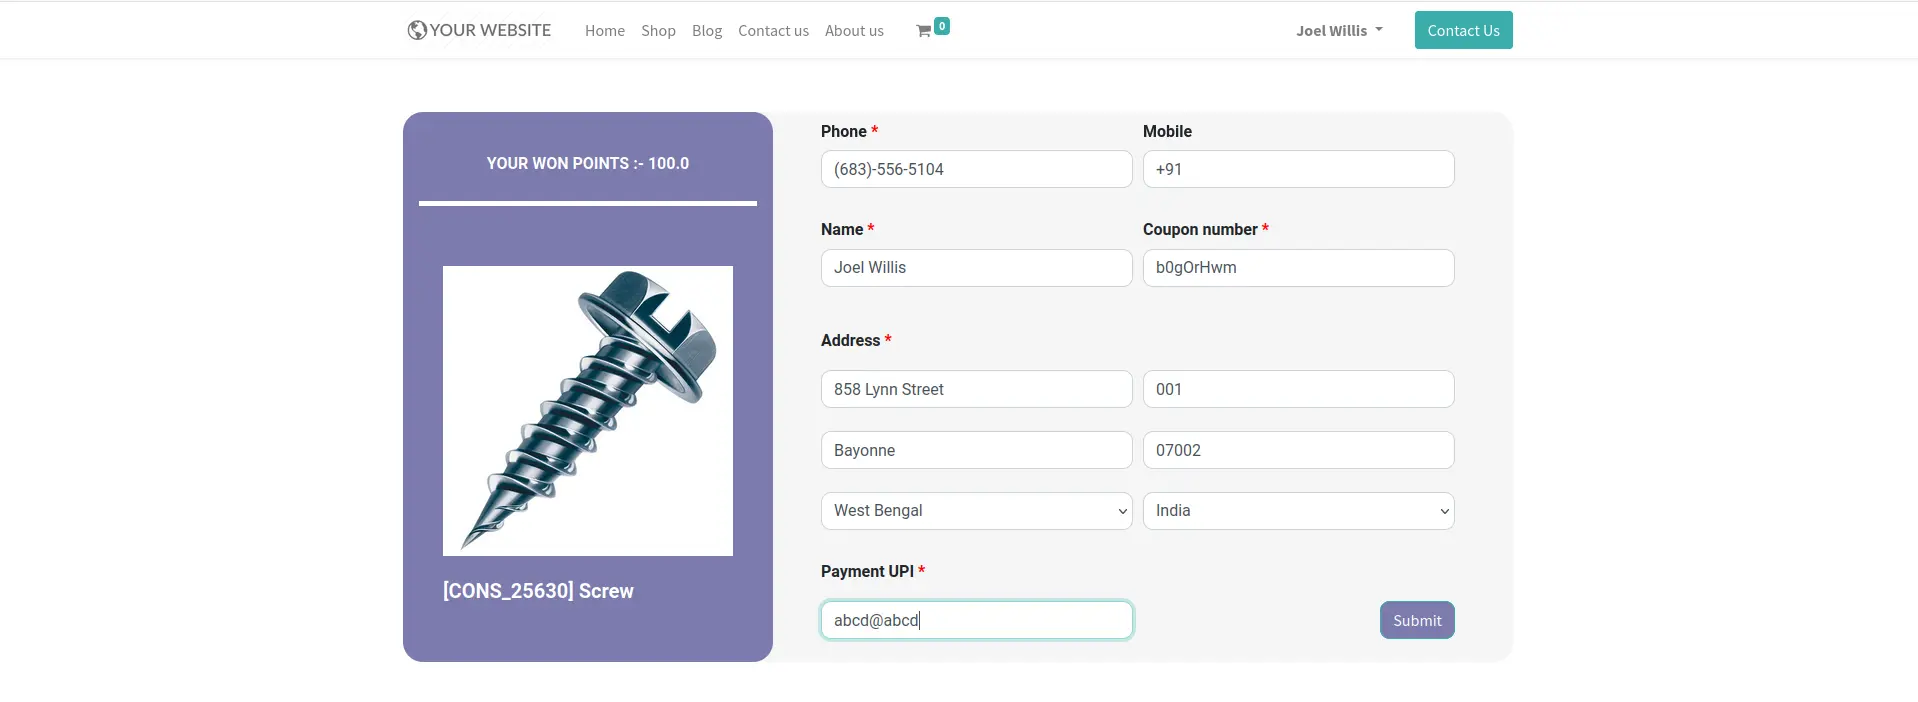1918x702 pixels.
Task: Edit the 858 Lynn Street address field
Action: [976, 389]
